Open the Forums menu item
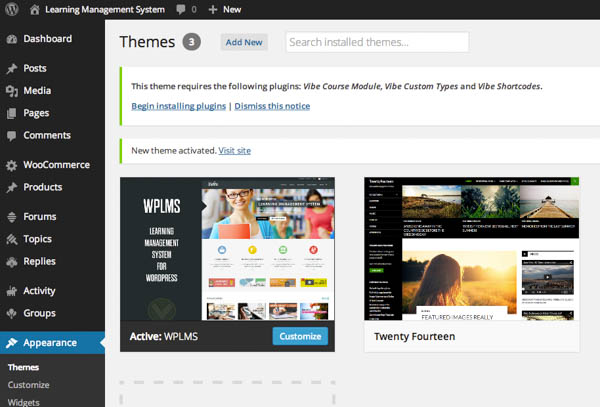 tap(40, 217)
